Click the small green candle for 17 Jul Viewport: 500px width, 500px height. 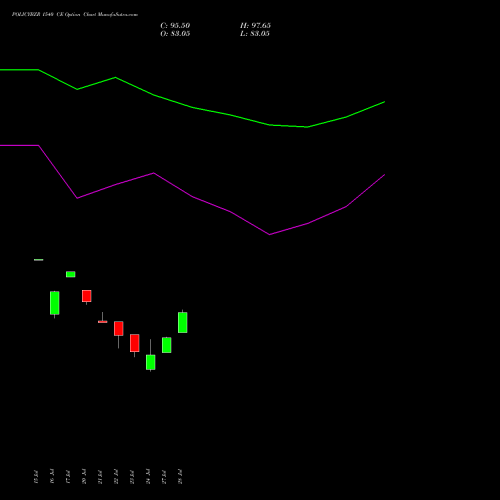tap(71, 274)
